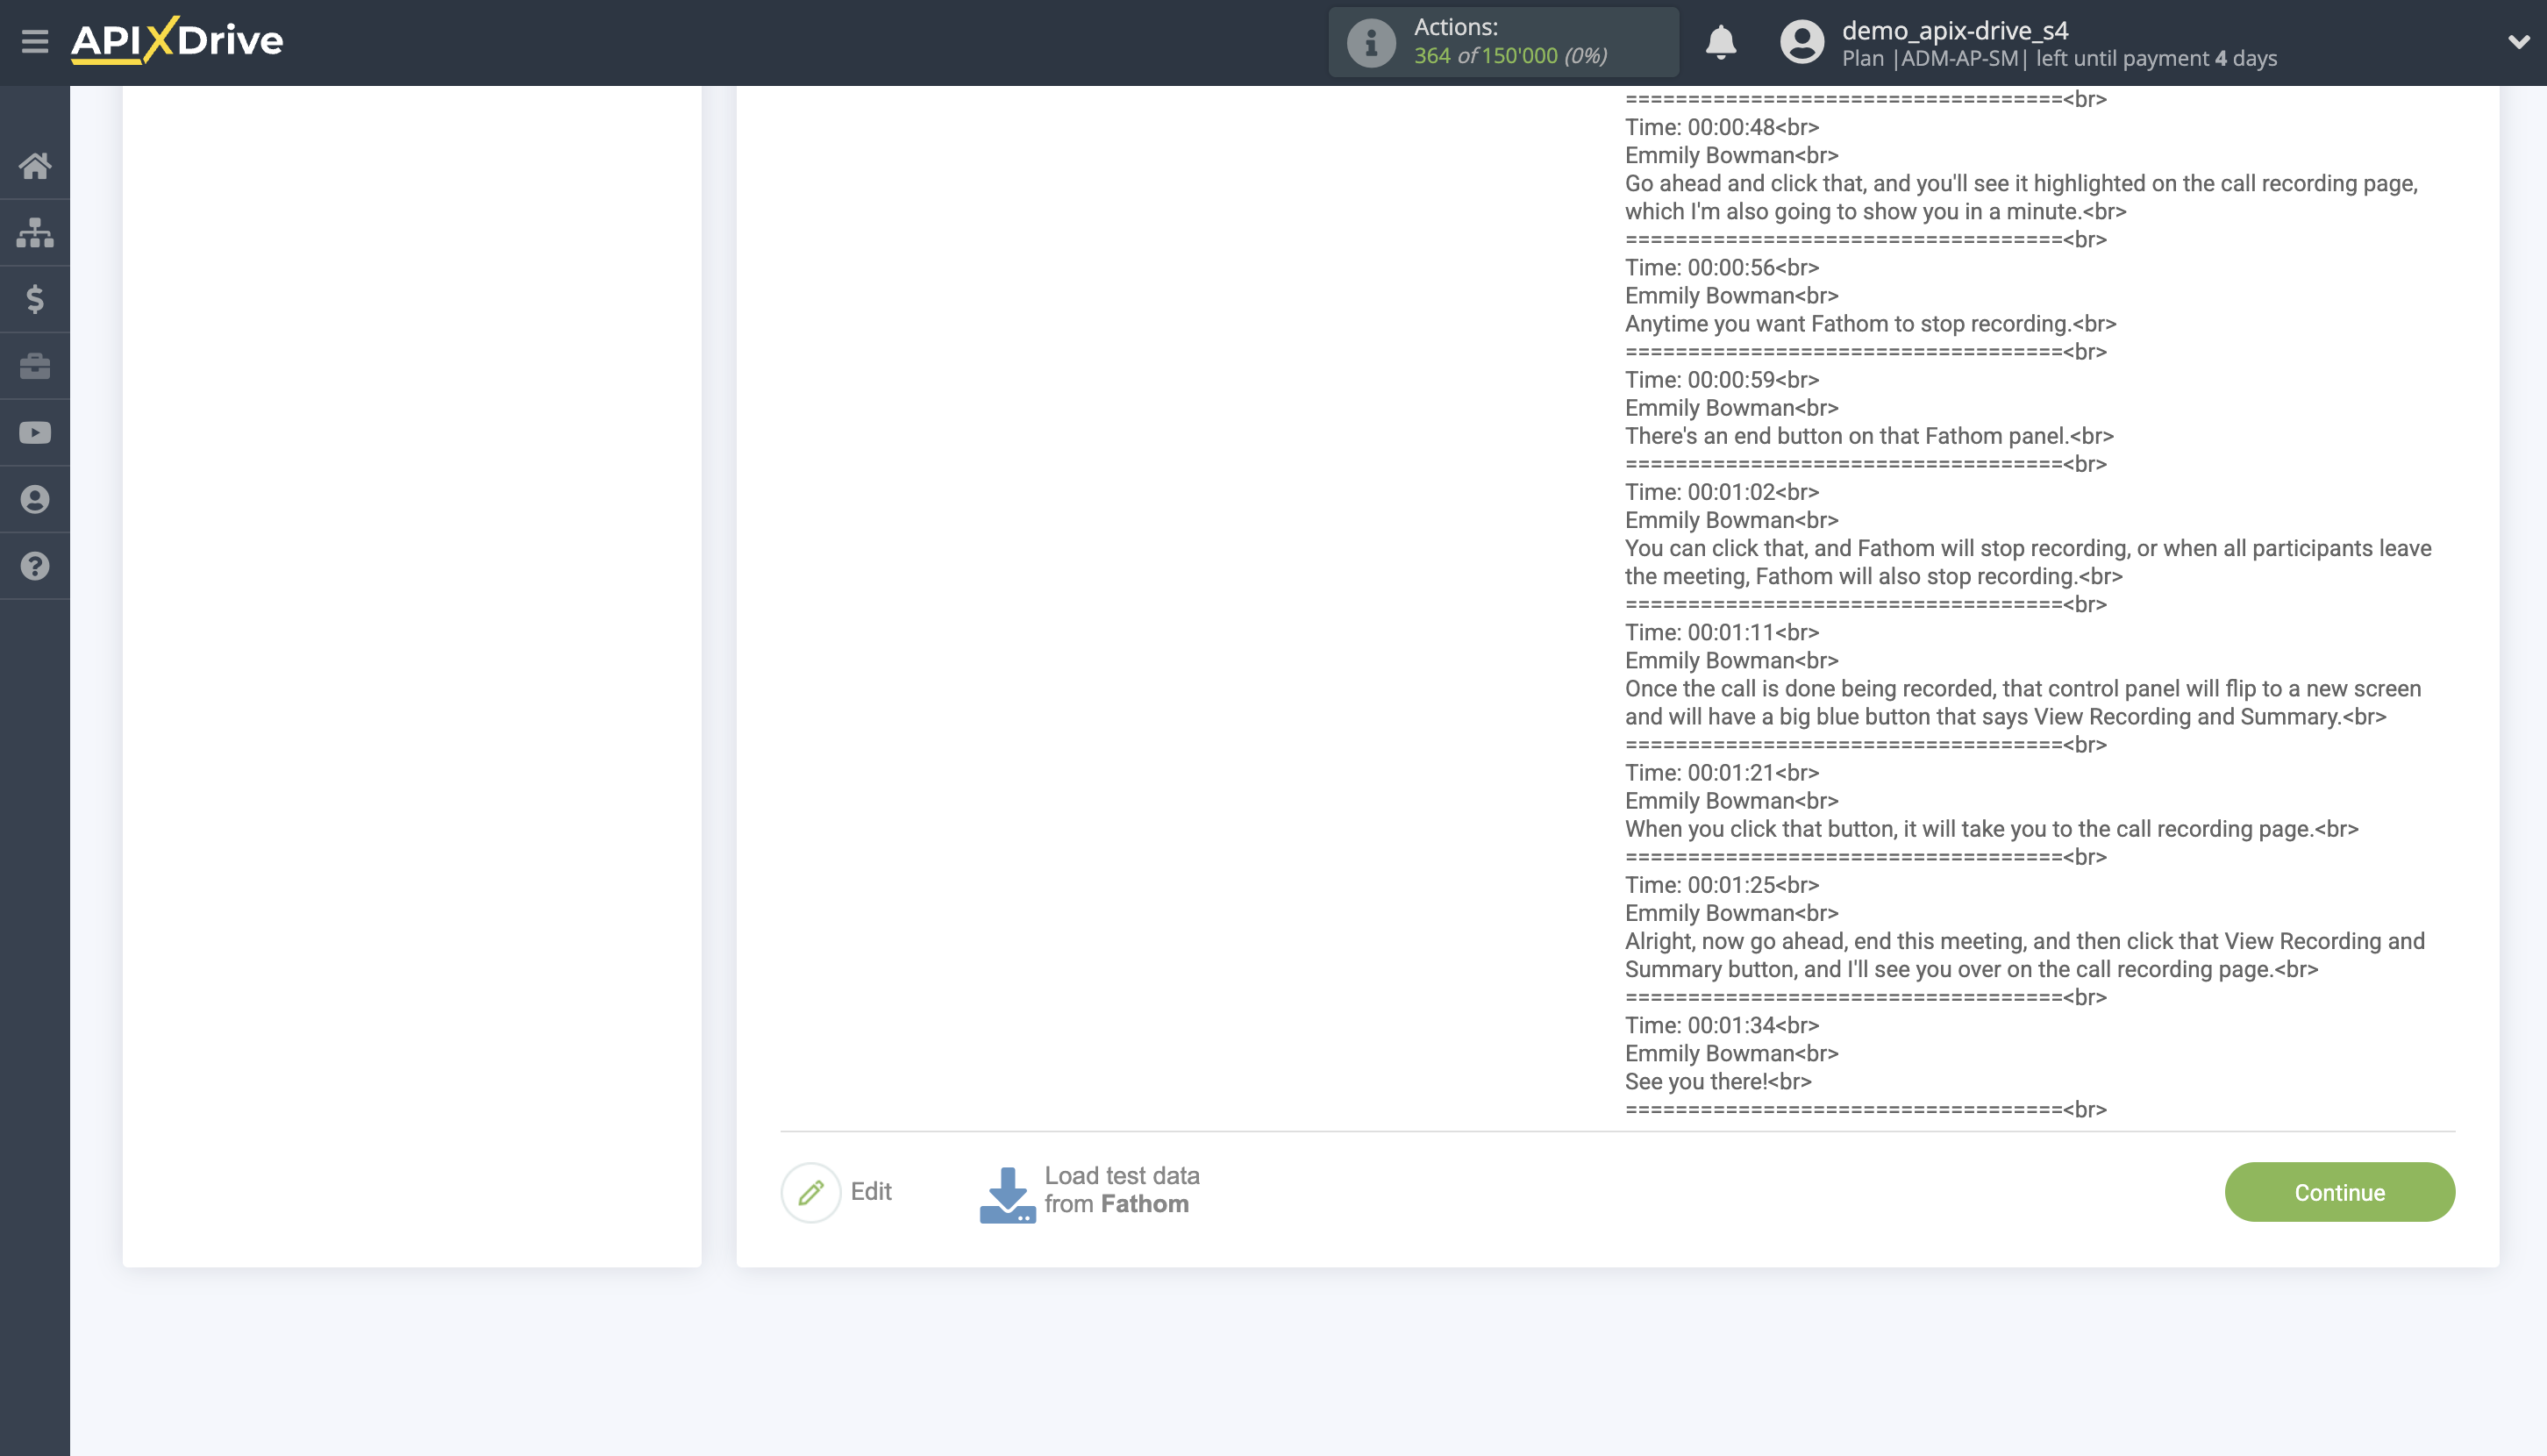
Task: Open the connections hierarchy icon in the sidebar
Action: point(36,232)
